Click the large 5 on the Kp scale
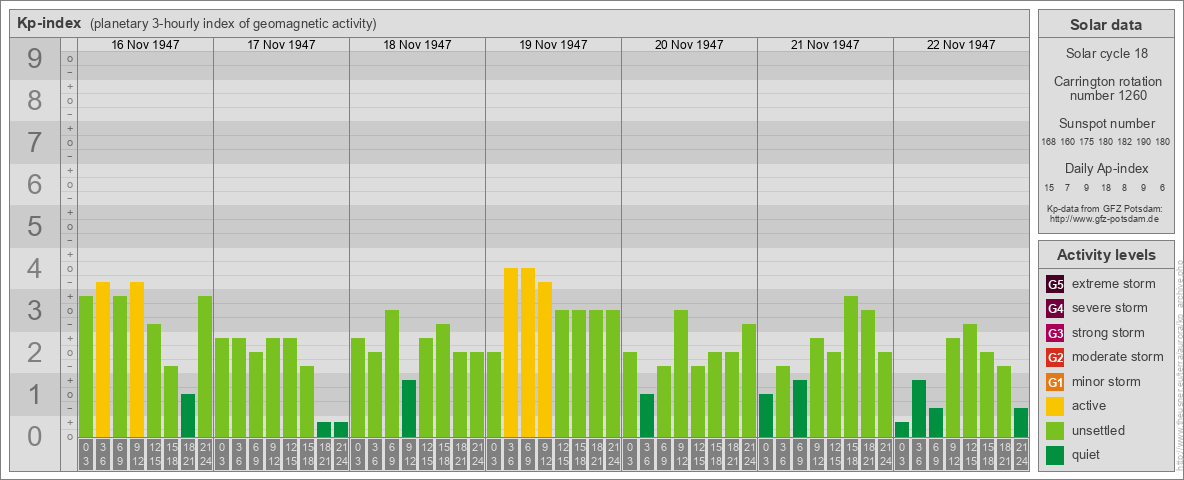1184x480 pixels. tap(34, 226)
